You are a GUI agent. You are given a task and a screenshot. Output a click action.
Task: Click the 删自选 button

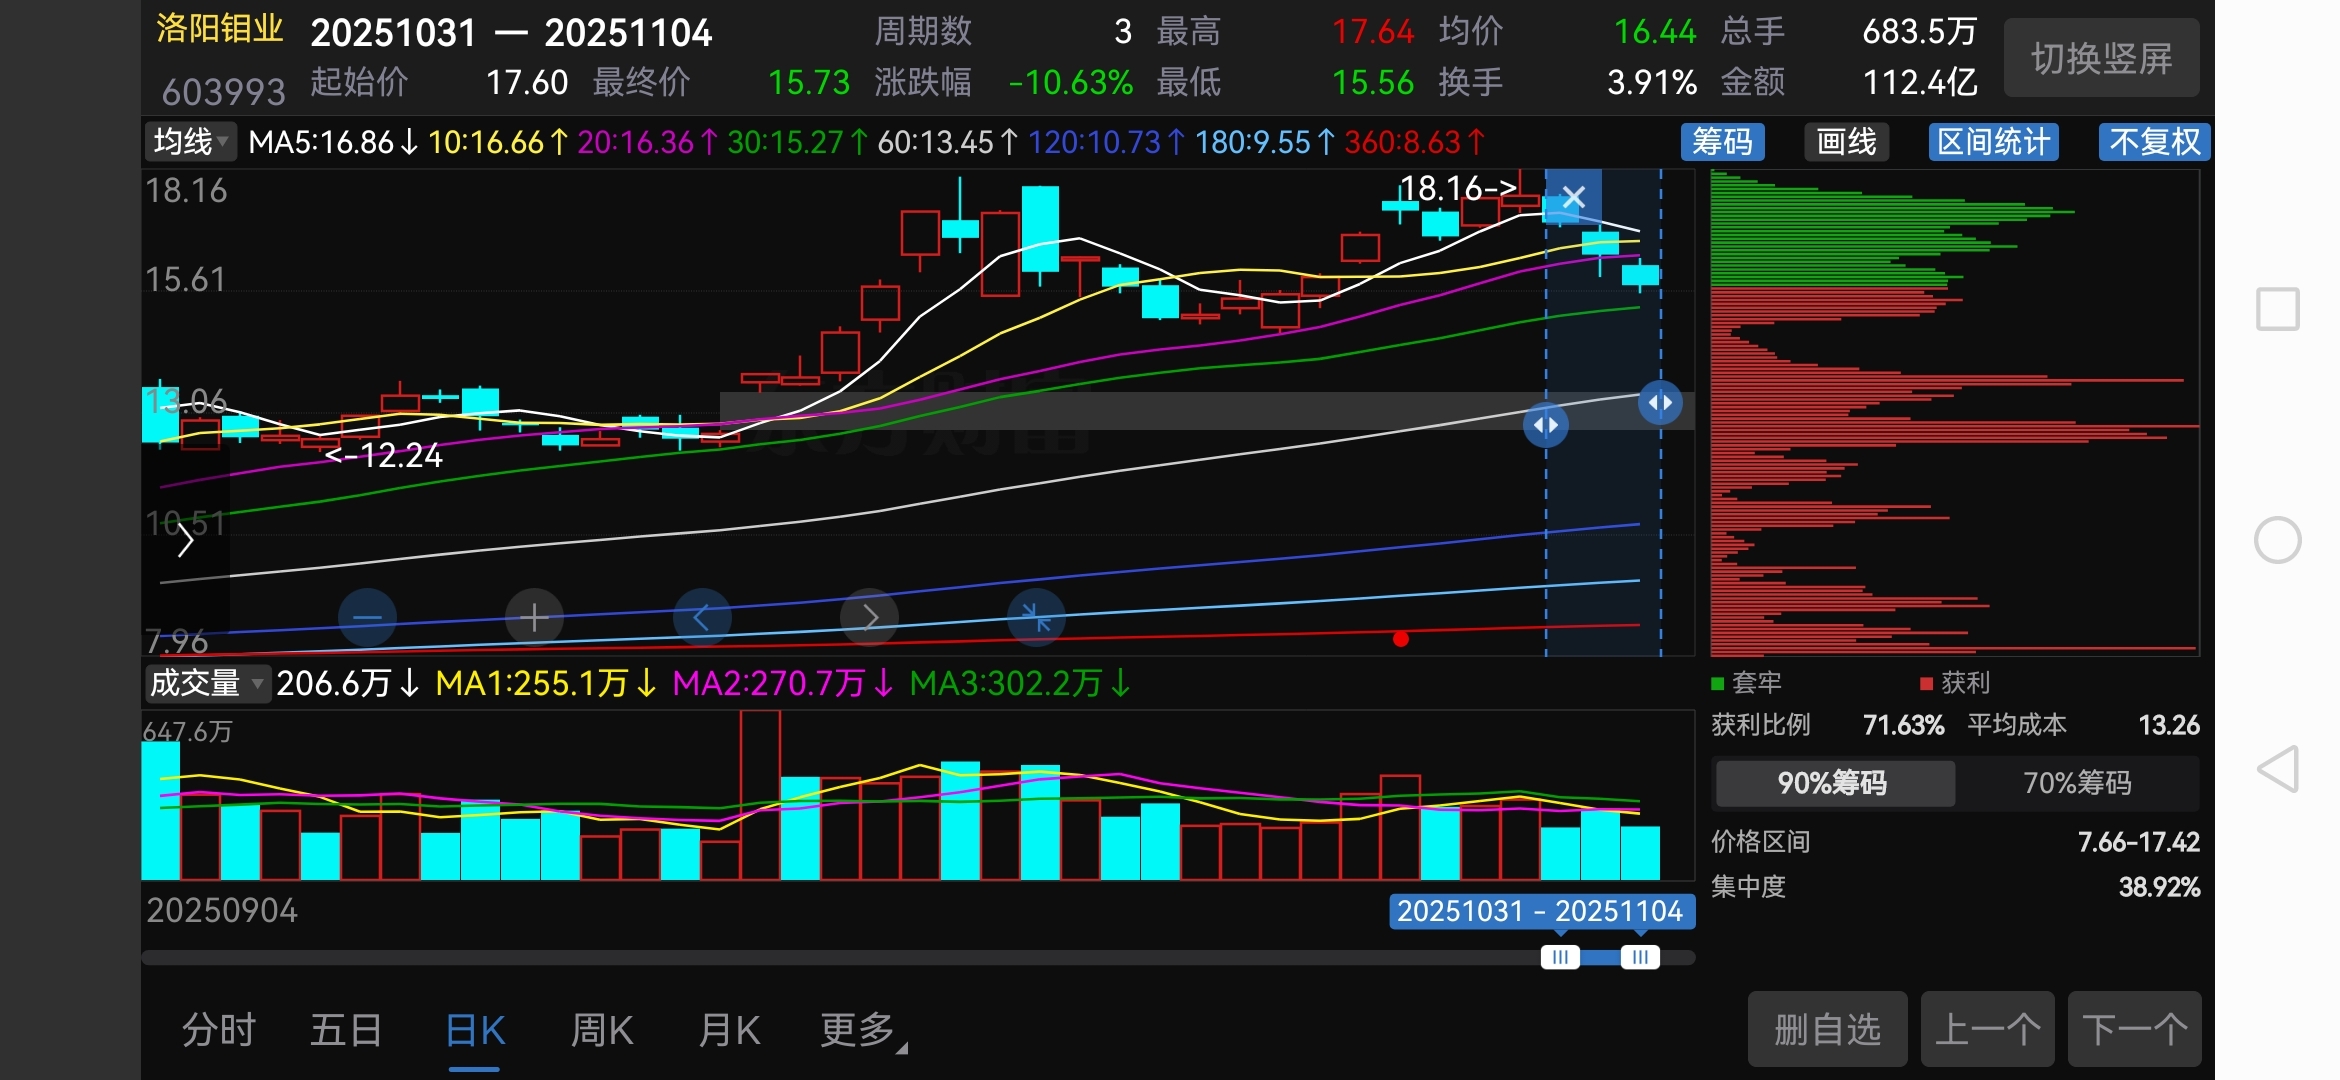click(1827, 1029)
